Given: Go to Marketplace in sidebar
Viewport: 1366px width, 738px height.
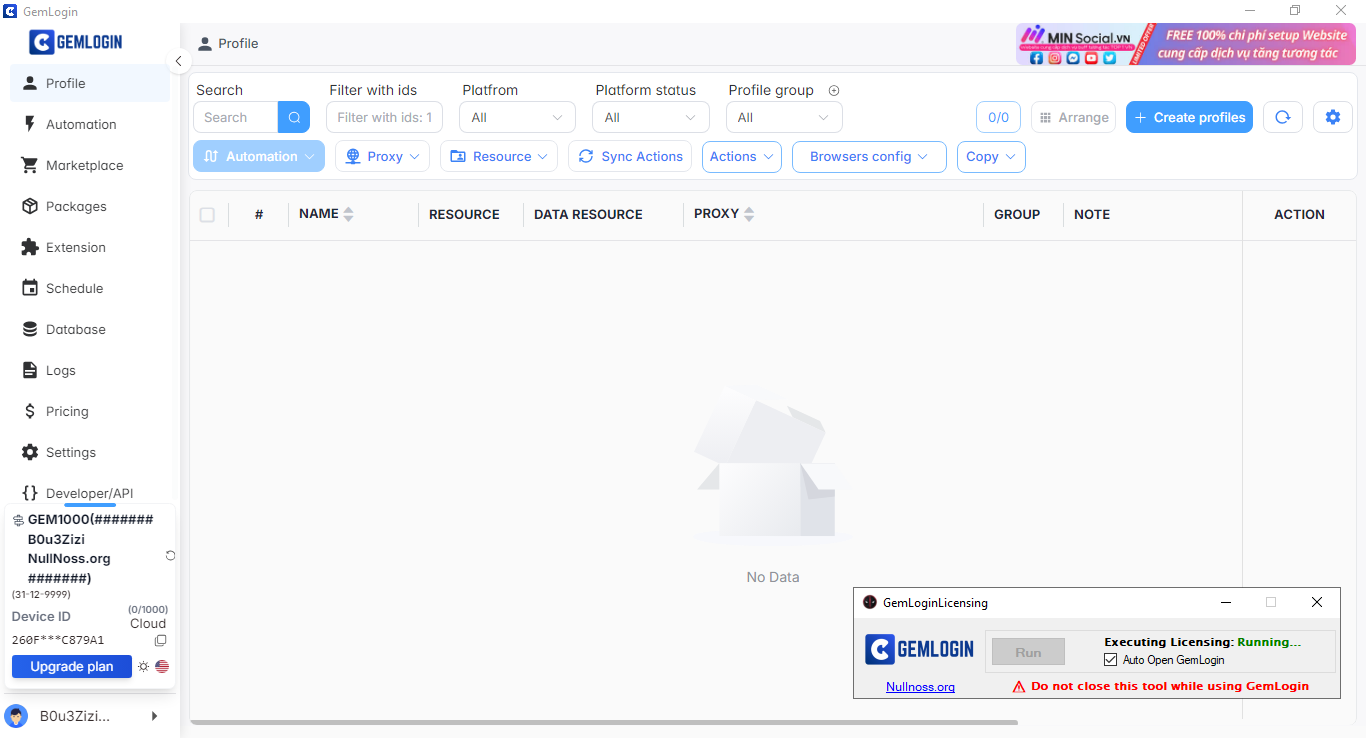Looking at the screenshot, I should pos(89,165).
